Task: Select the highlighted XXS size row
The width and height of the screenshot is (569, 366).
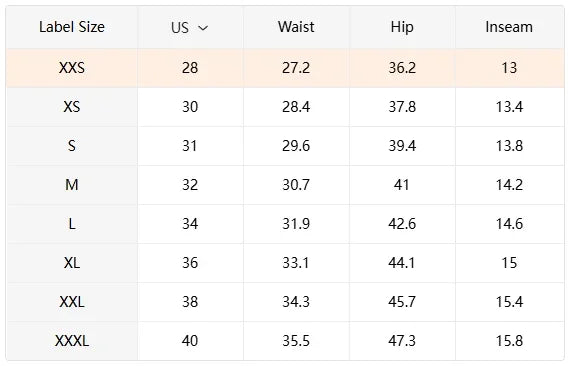Action: point(285,68)
